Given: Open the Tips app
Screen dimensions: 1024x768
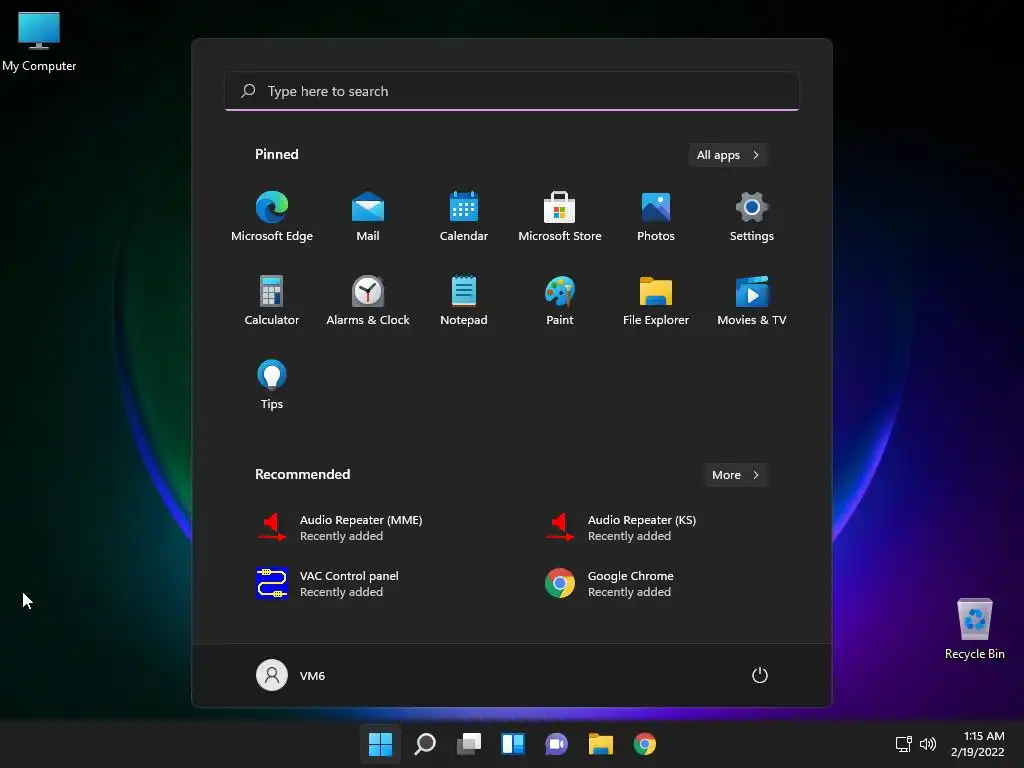Looking at the screenshot, I should click(x=272, y=385).
